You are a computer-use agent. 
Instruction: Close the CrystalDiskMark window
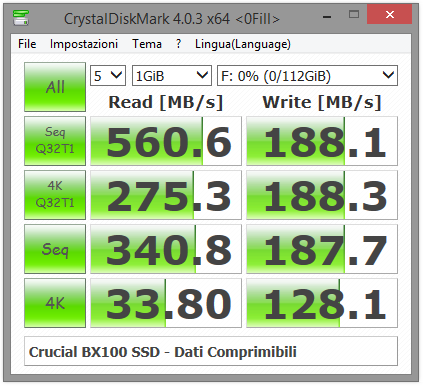(x=389, y=14)
